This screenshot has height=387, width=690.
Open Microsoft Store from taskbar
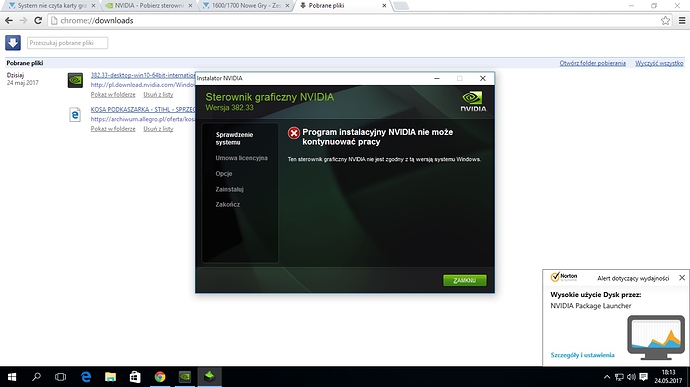pyautogui.click(x=135, y=376)
